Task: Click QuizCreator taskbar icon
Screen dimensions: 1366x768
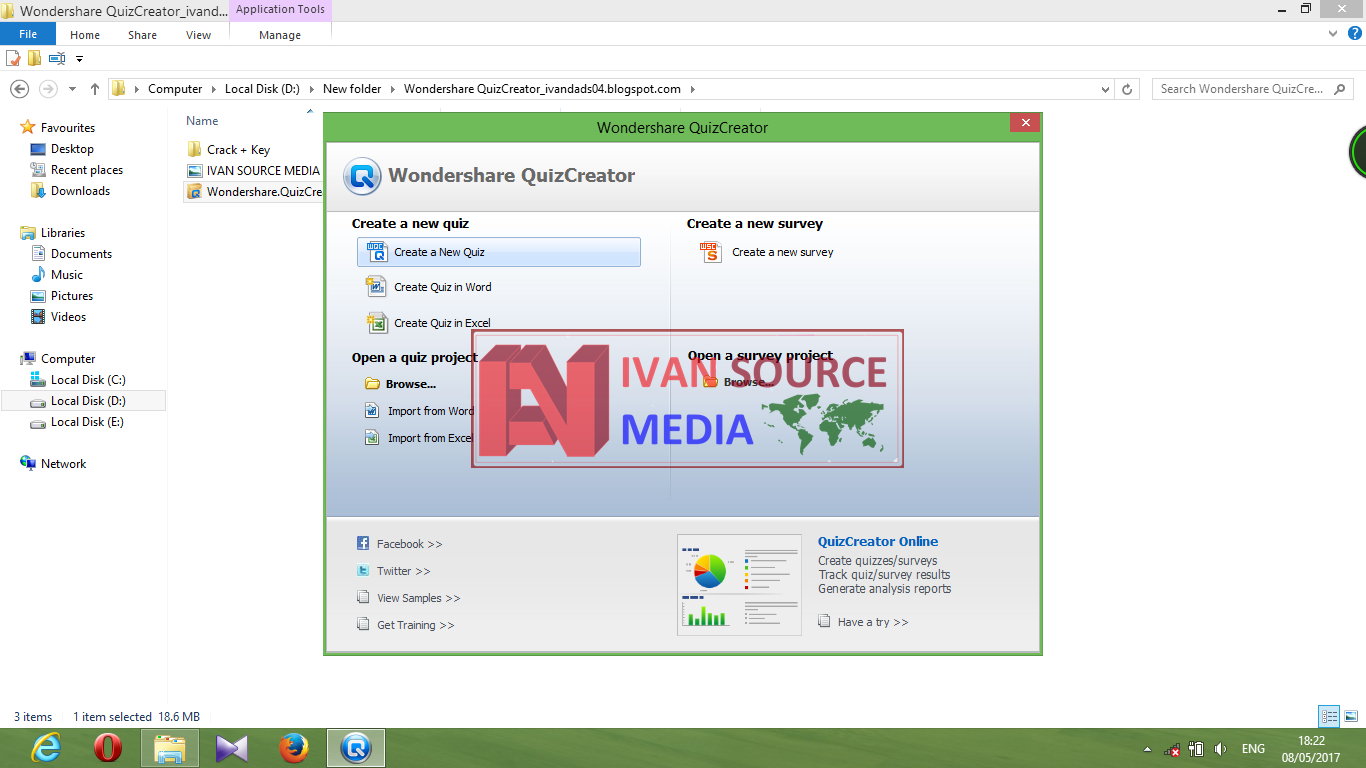Action: [x=356, y=748]
